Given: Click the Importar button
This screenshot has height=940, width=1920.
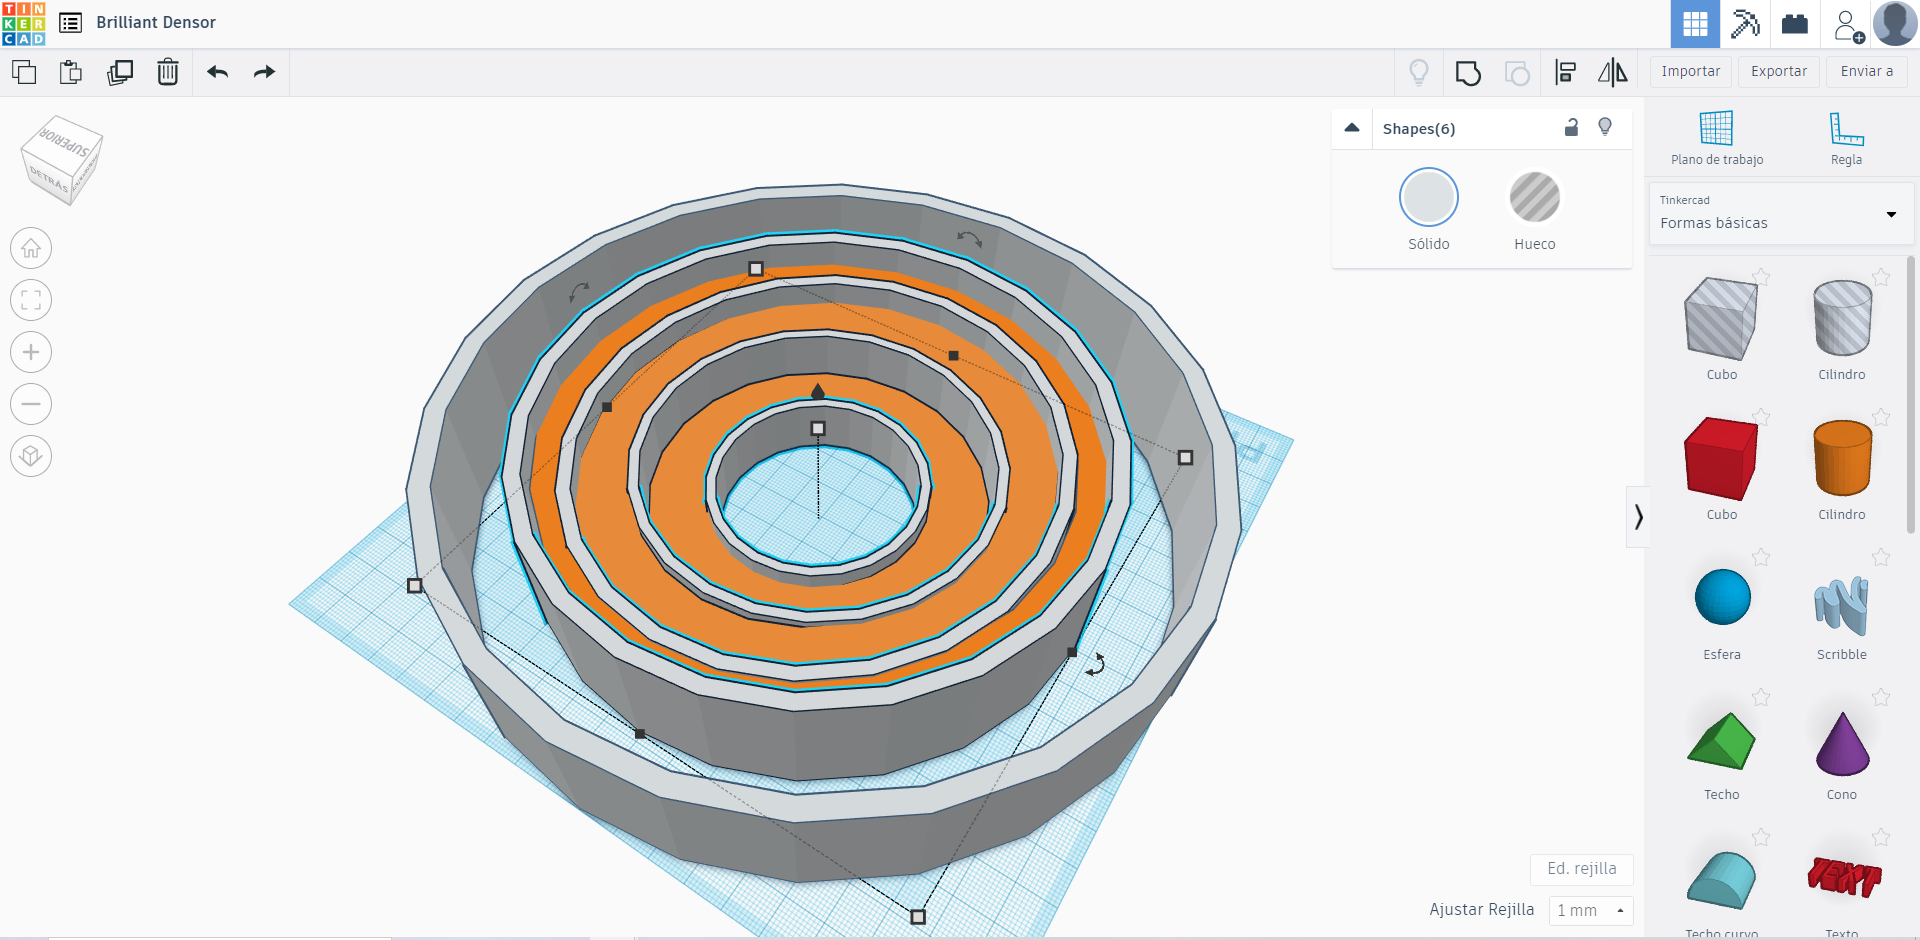Looking at the screenshot, I should pos(1690,72).
